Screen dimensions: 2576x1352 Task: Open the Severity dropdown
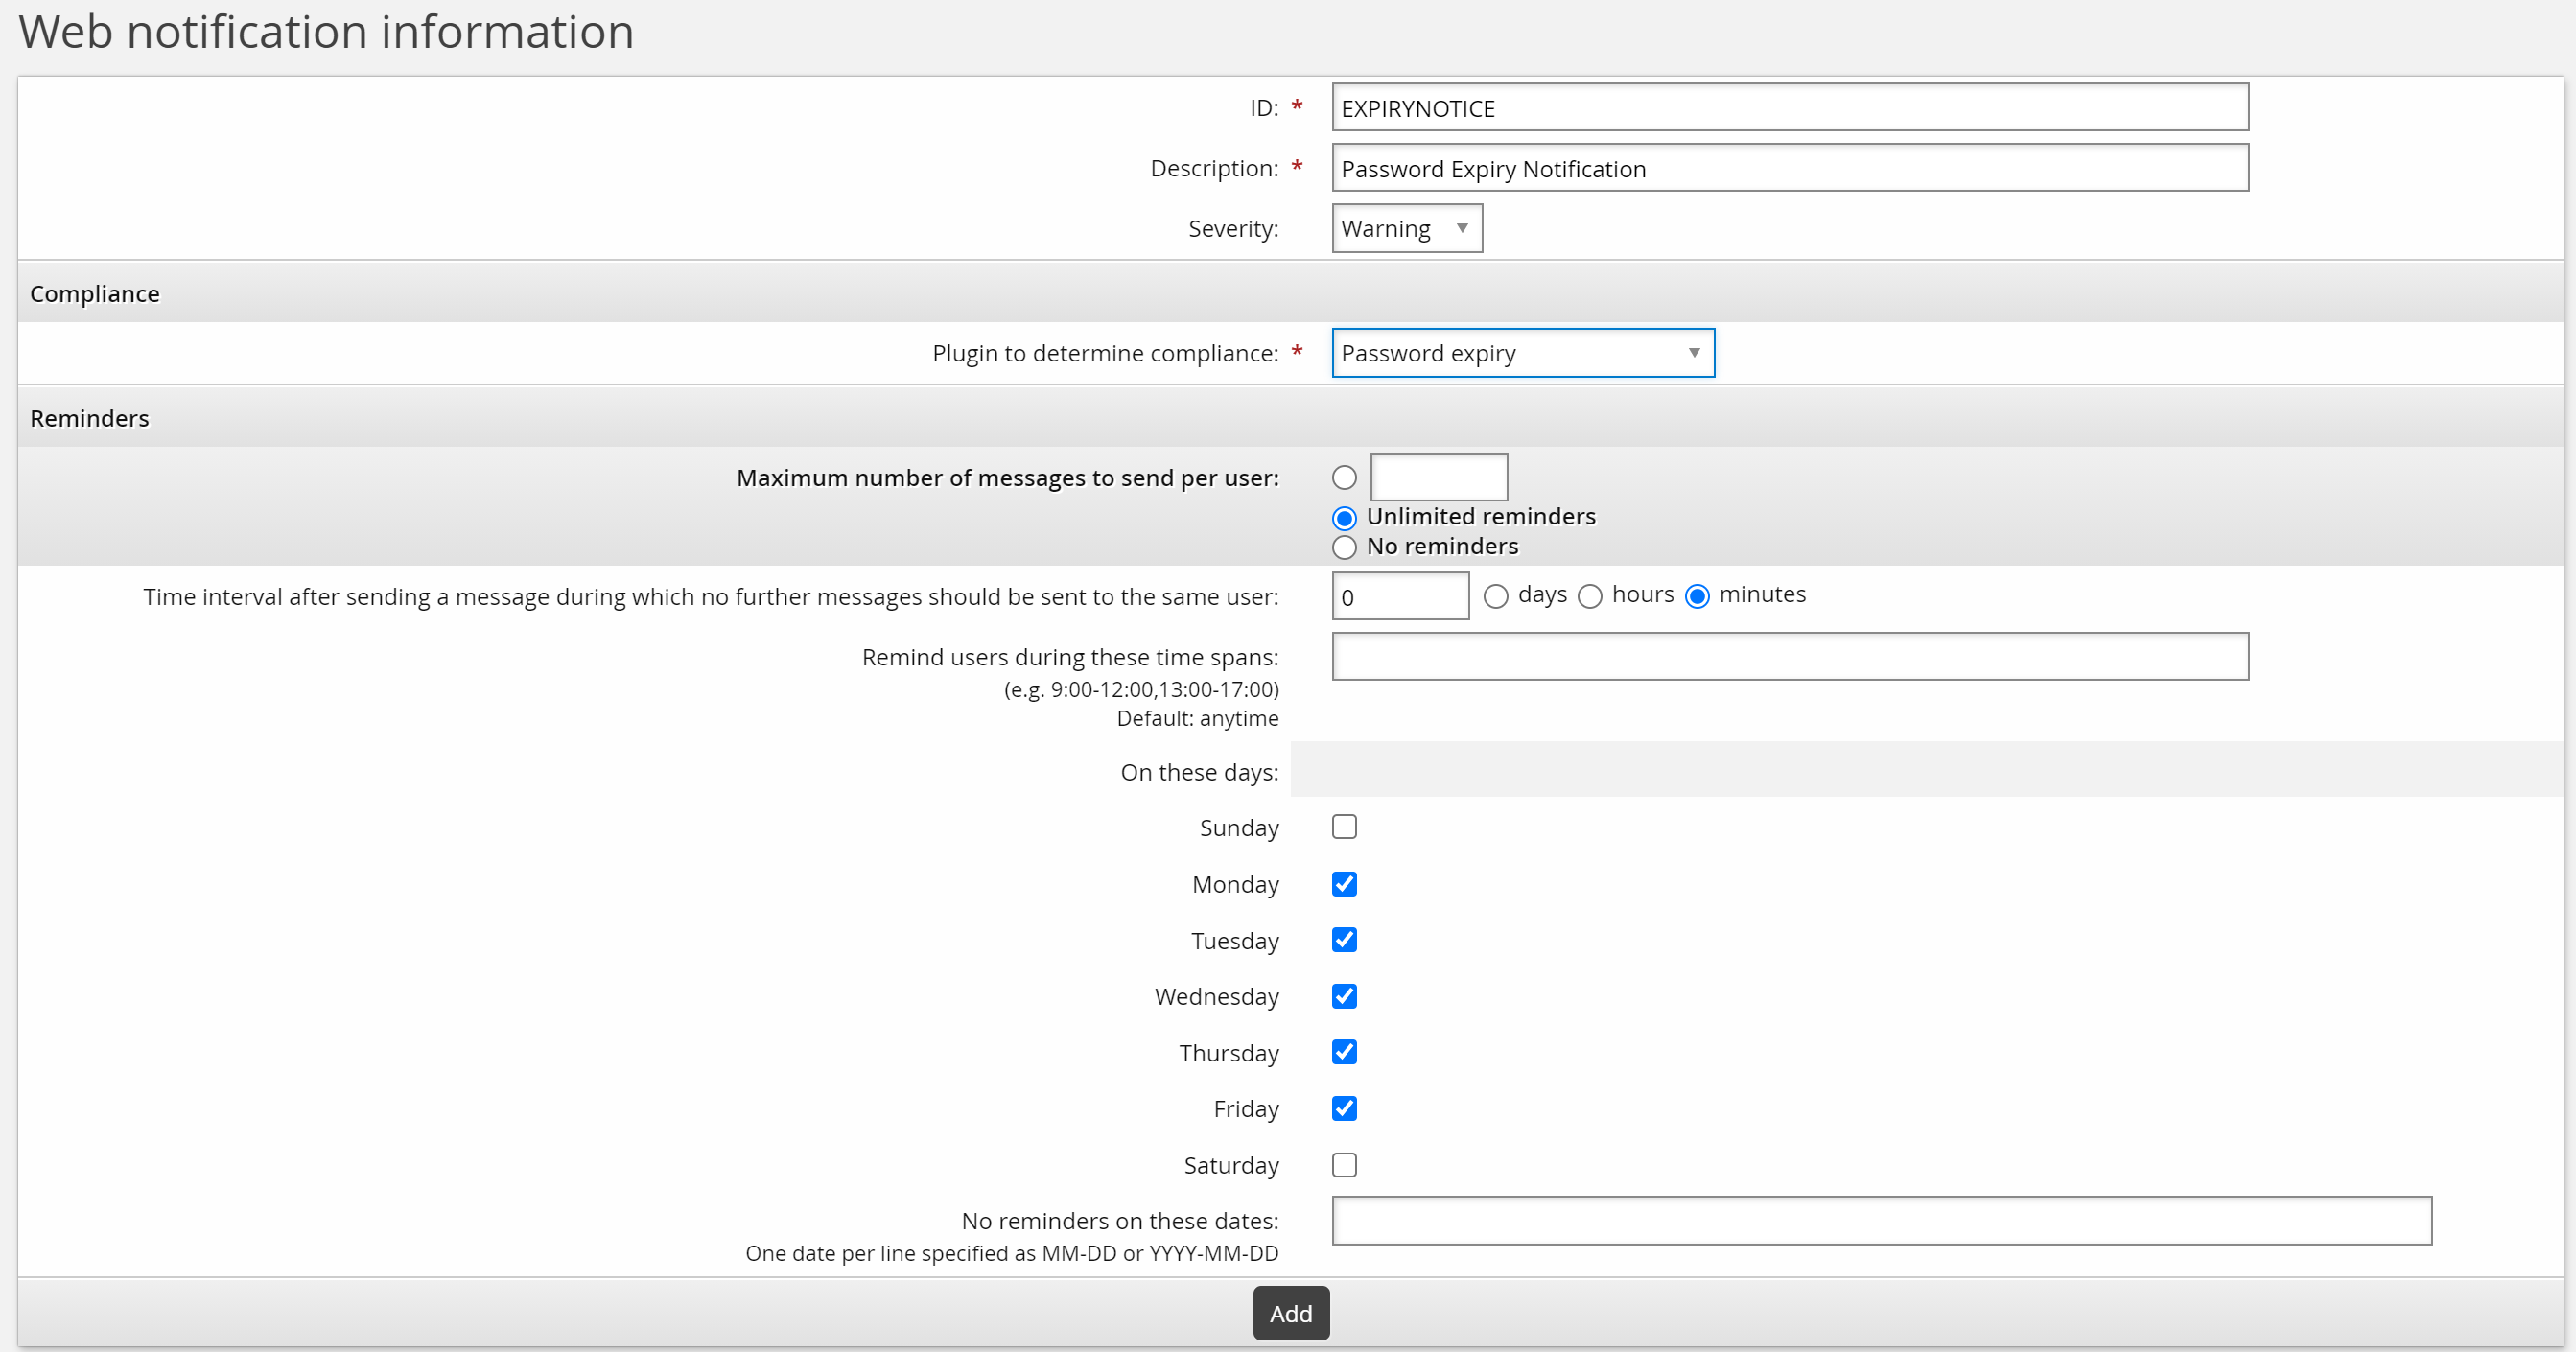coord(1406,229)
